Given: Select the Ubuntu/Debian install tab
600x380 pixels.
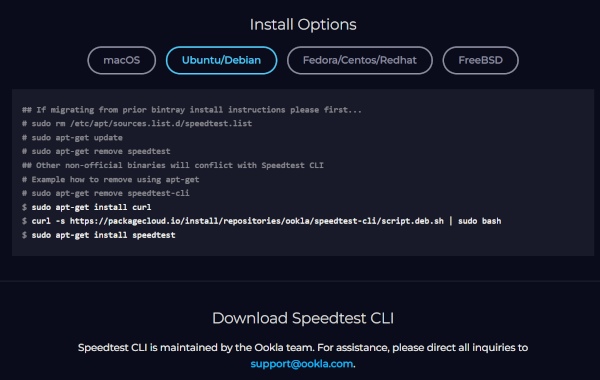Looking at the screenshot, I should click(221, 60).
